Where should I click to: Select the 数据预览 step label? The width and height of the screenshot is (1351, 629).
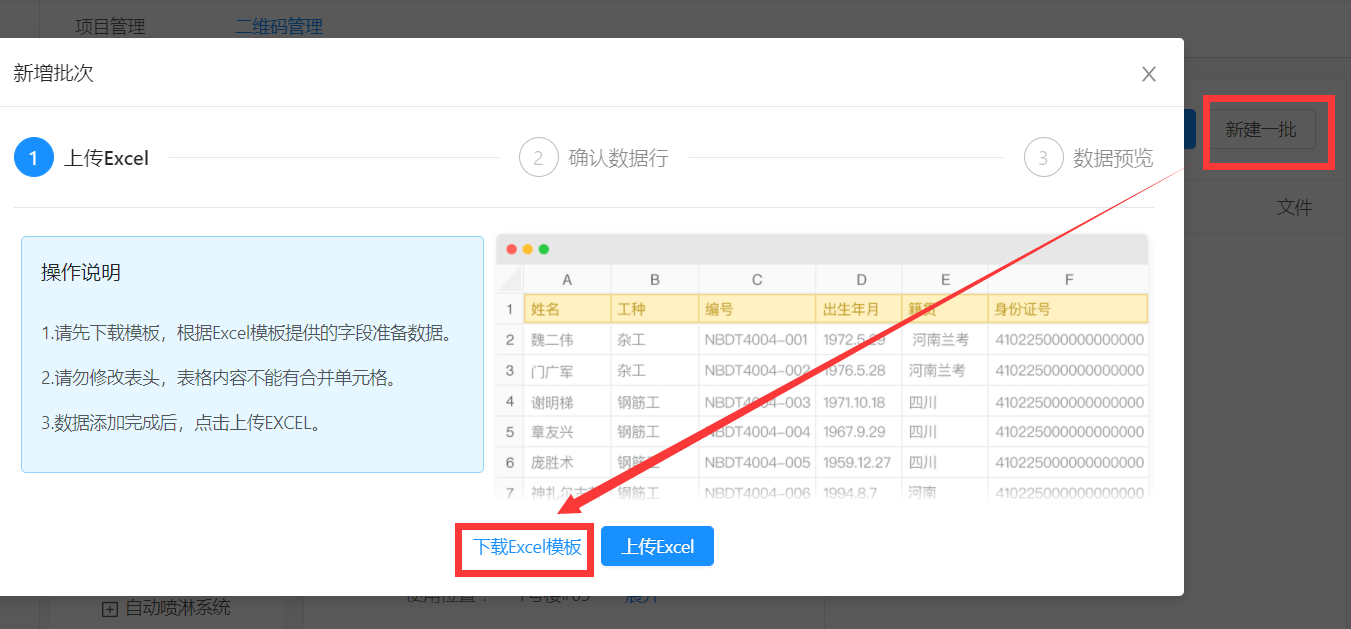click(1113, 158)
